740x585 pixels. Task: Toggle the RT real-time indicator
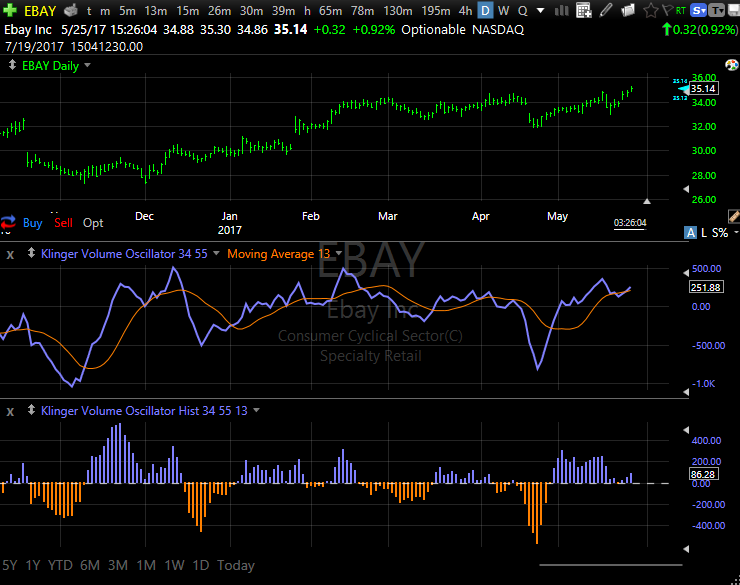tap(681, 10)
